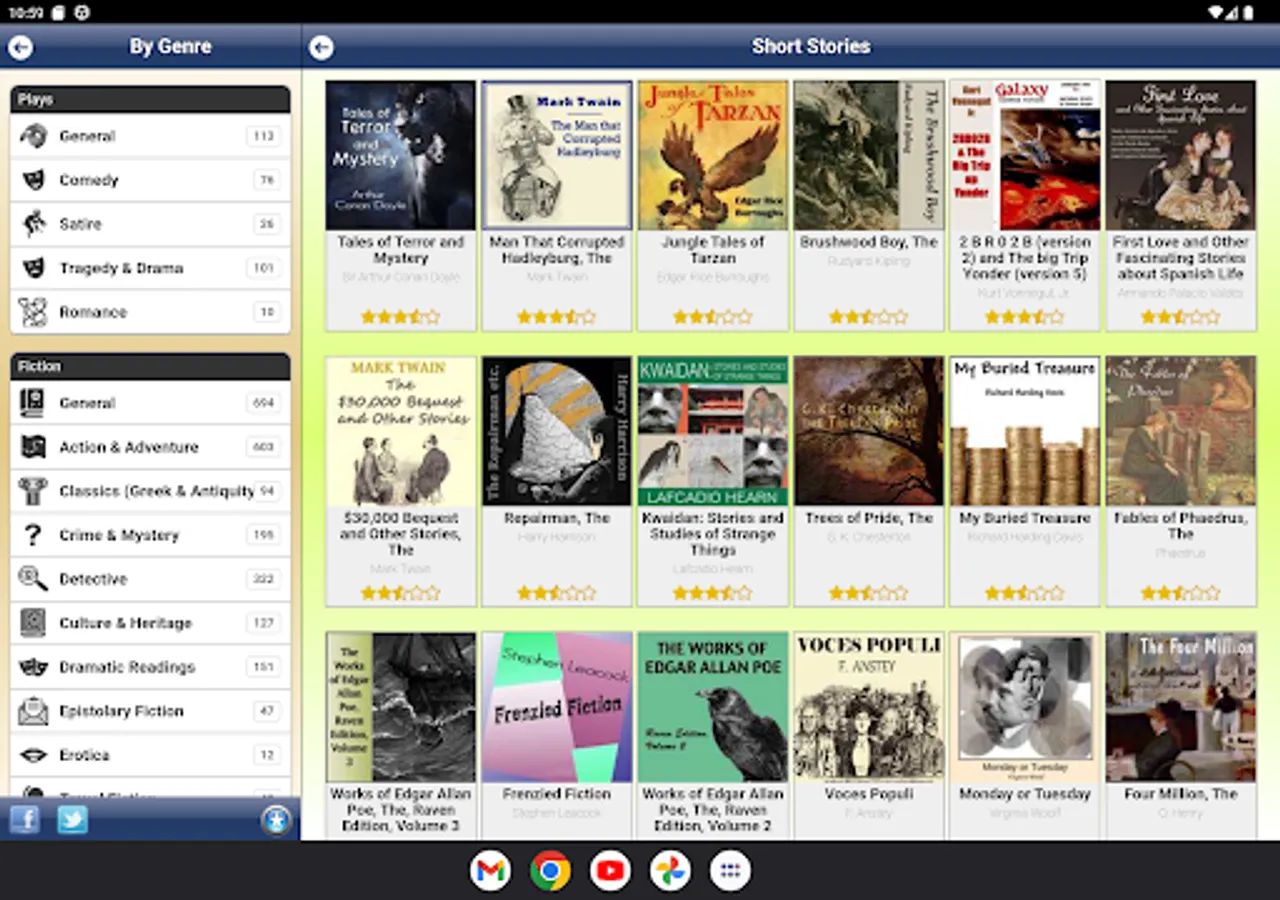
Task: Click the author name "Sir Arthur Conan Doyle"
Action: (401, 277)
